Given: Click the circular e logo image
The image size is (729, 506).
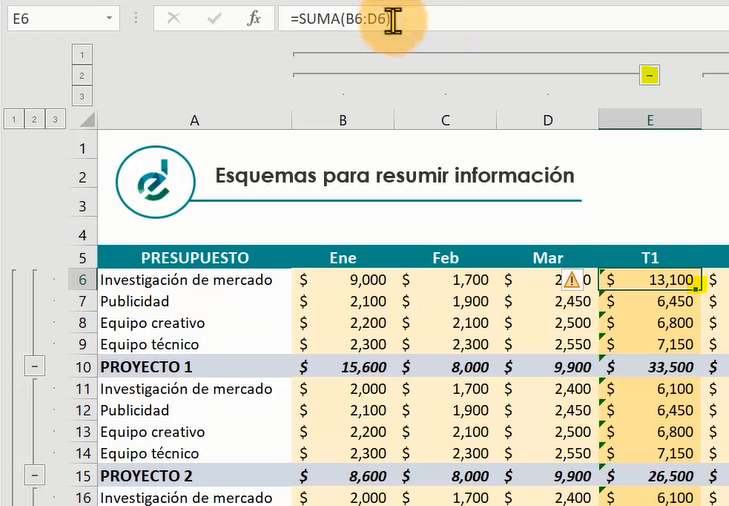Looking at the screenshot, I should pos(155,182).
